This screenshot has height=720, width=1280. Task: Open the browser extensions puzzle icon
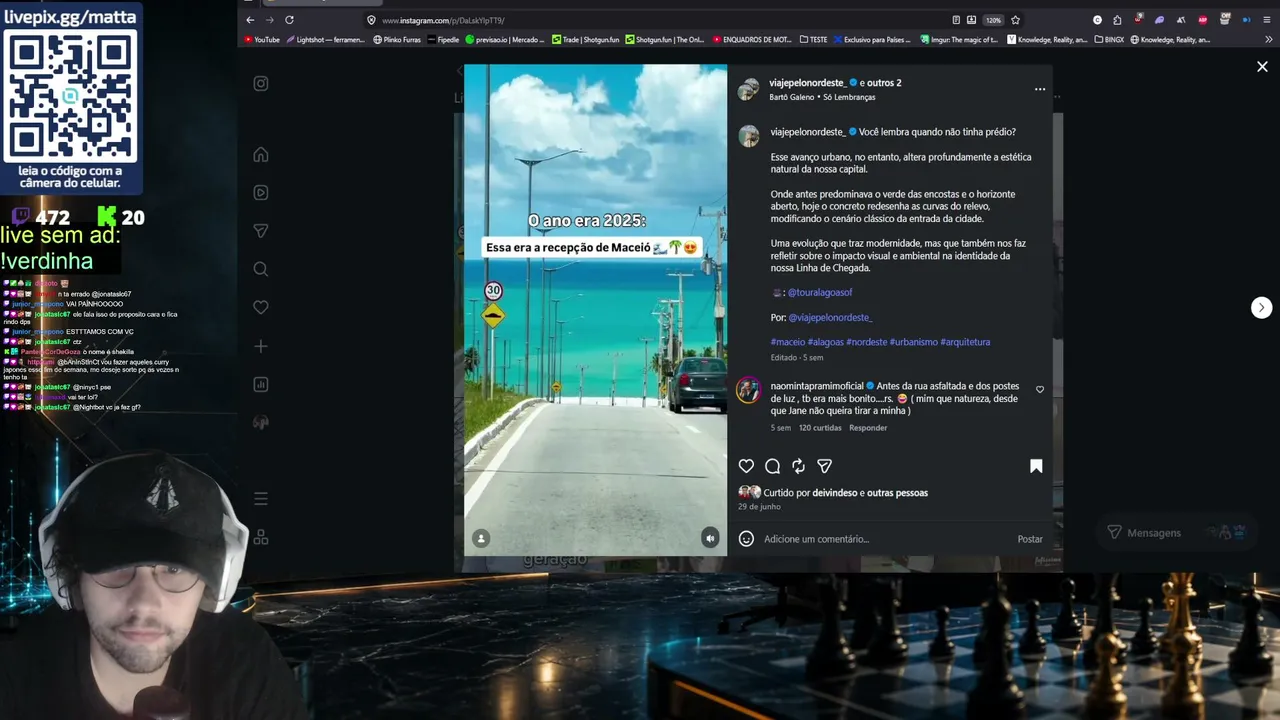pos(1117,20)
